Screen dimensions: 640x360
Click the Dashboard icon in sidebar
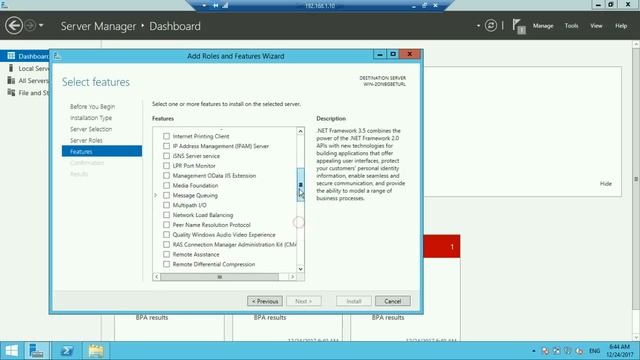point(11,56)
